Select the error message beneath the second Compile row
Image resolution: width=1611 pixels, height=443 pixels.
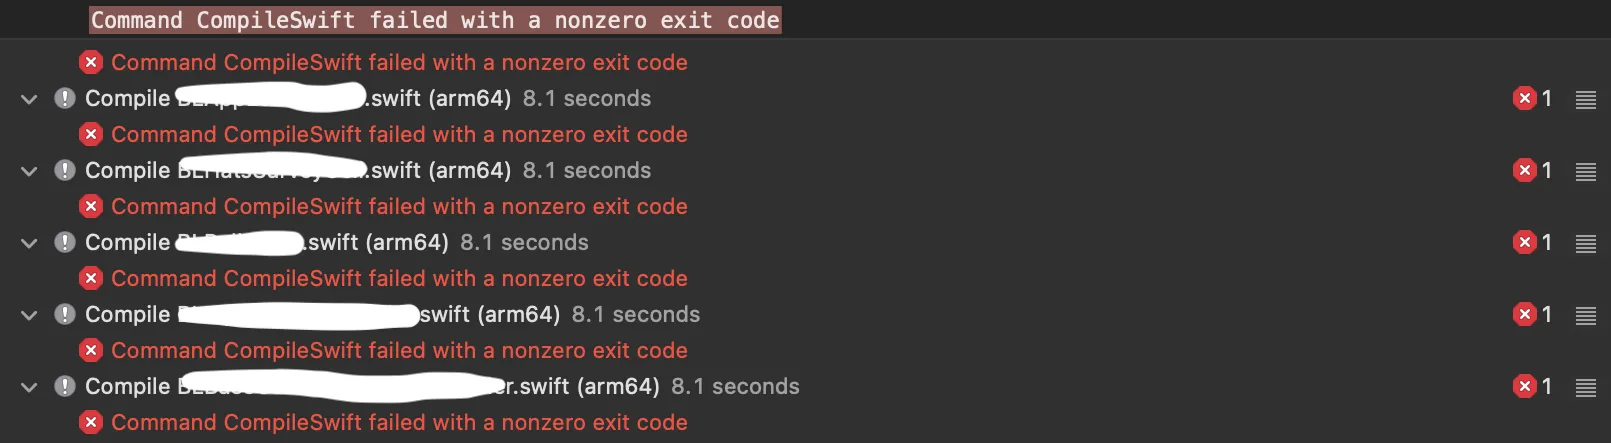point(399,206)
